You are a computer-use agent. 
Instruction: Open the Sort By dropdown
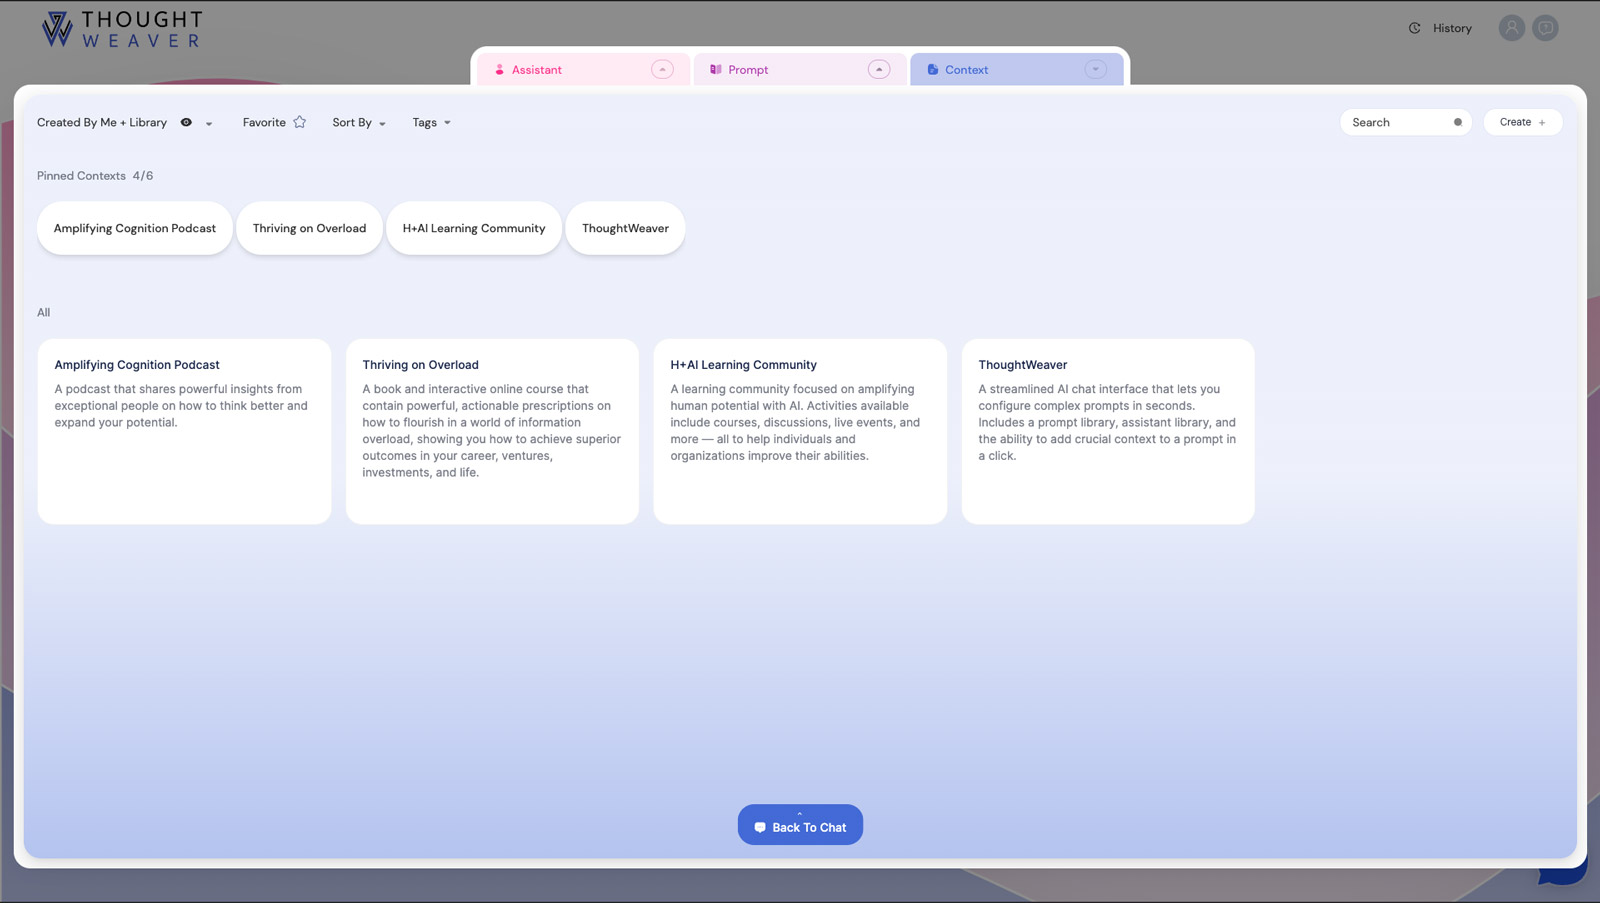pyautogui.click(x=359, y=122)
